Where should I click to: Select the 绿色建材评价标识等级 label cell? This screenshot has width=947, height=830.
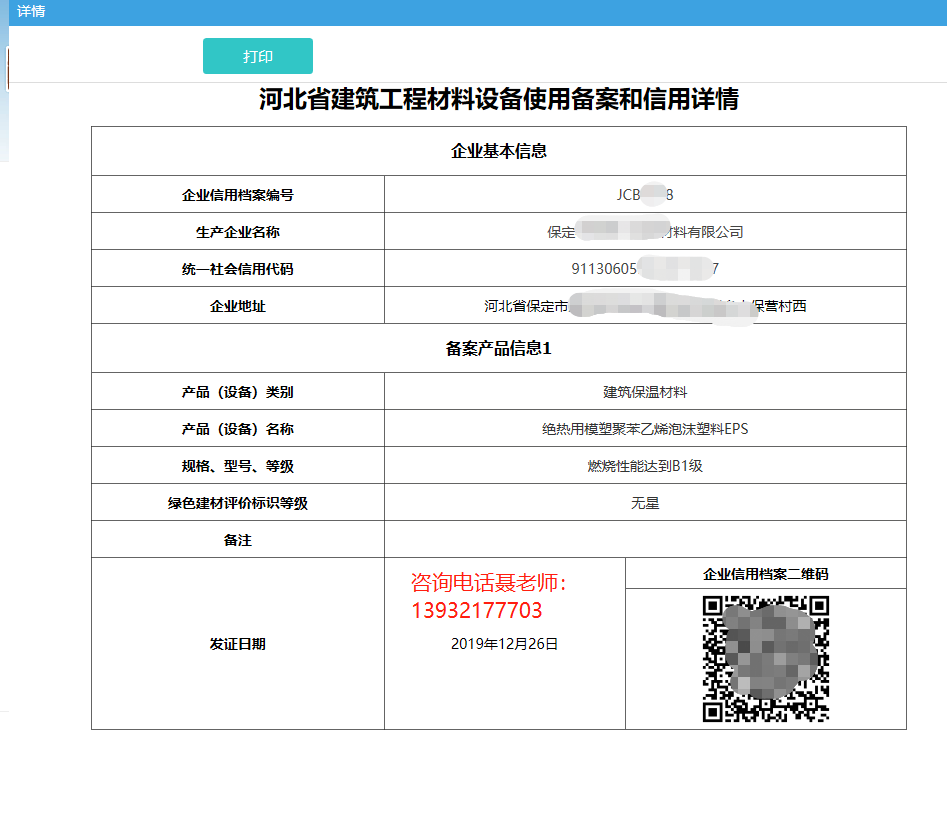pyautogui.click(x=237, y=501)
